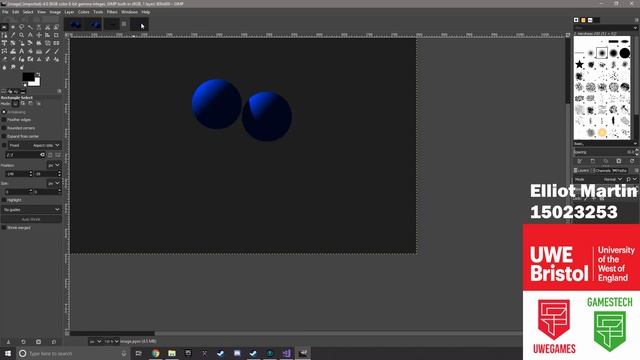
Task: Open the File menu
Action: (x=5, y=12)
